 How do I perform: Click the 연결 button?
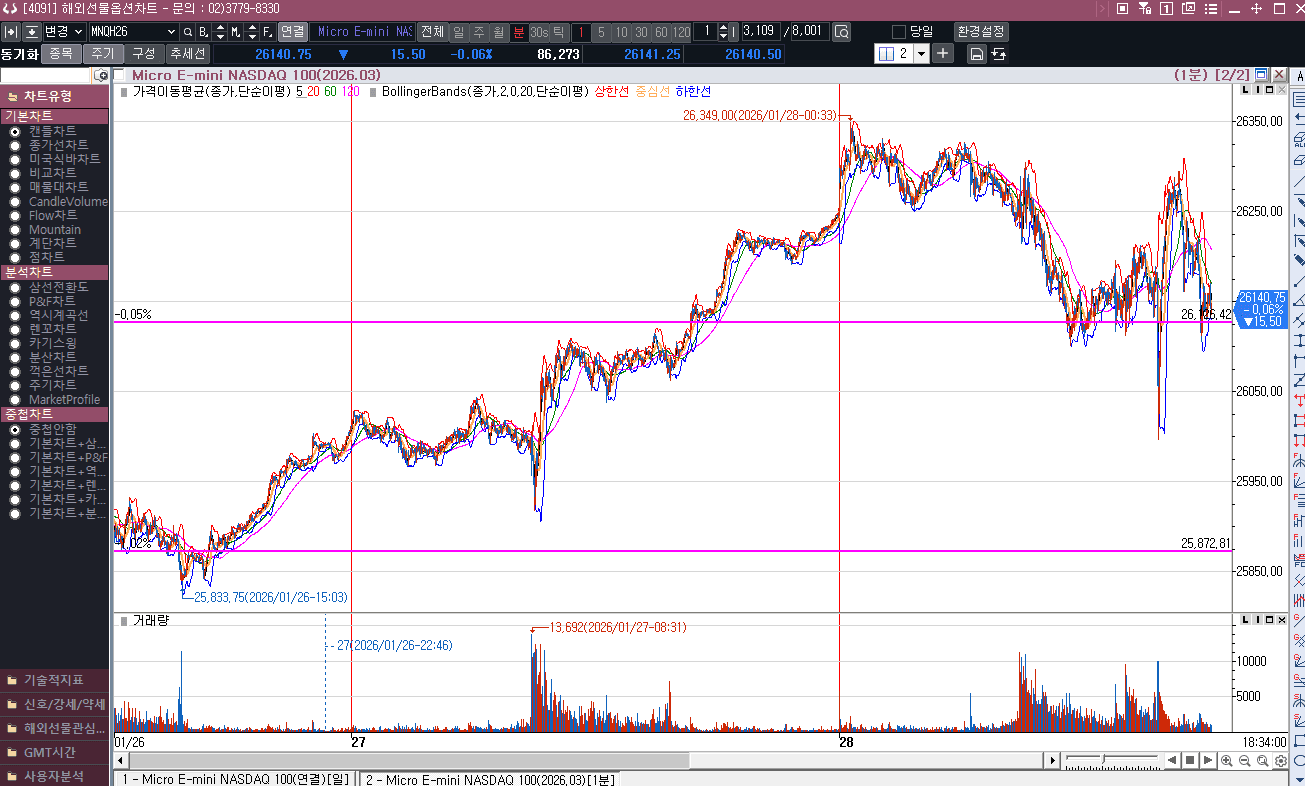(x=292, y=32)
